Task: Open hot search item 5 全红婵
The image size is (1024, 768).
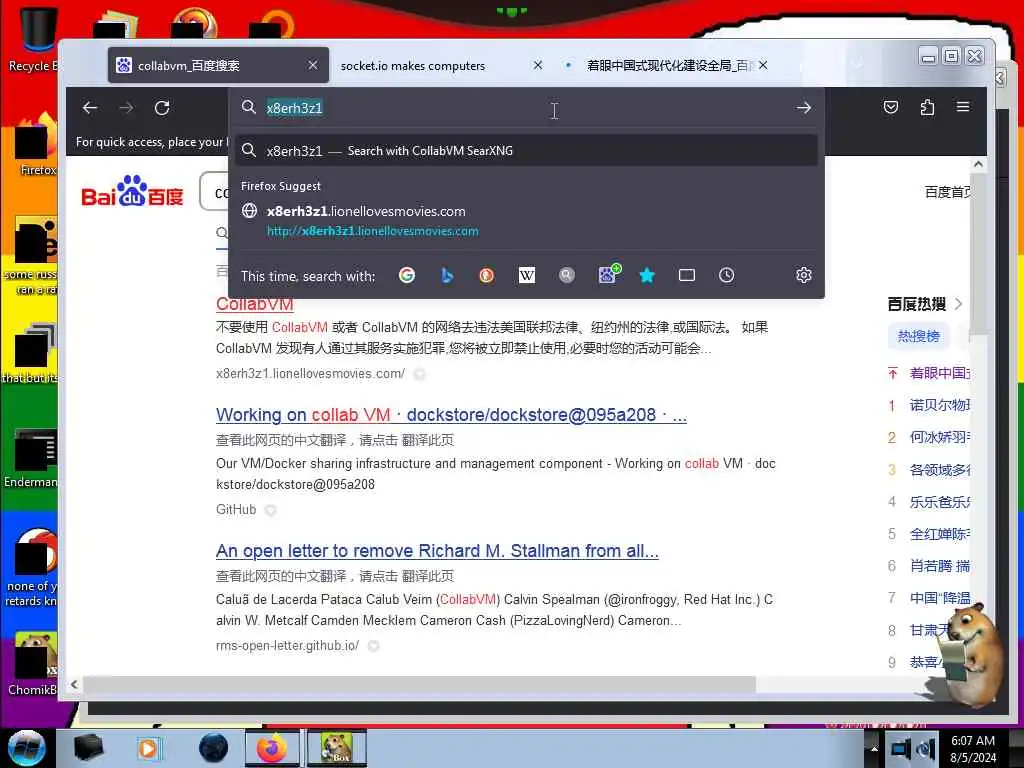Action: click(939, 534)
